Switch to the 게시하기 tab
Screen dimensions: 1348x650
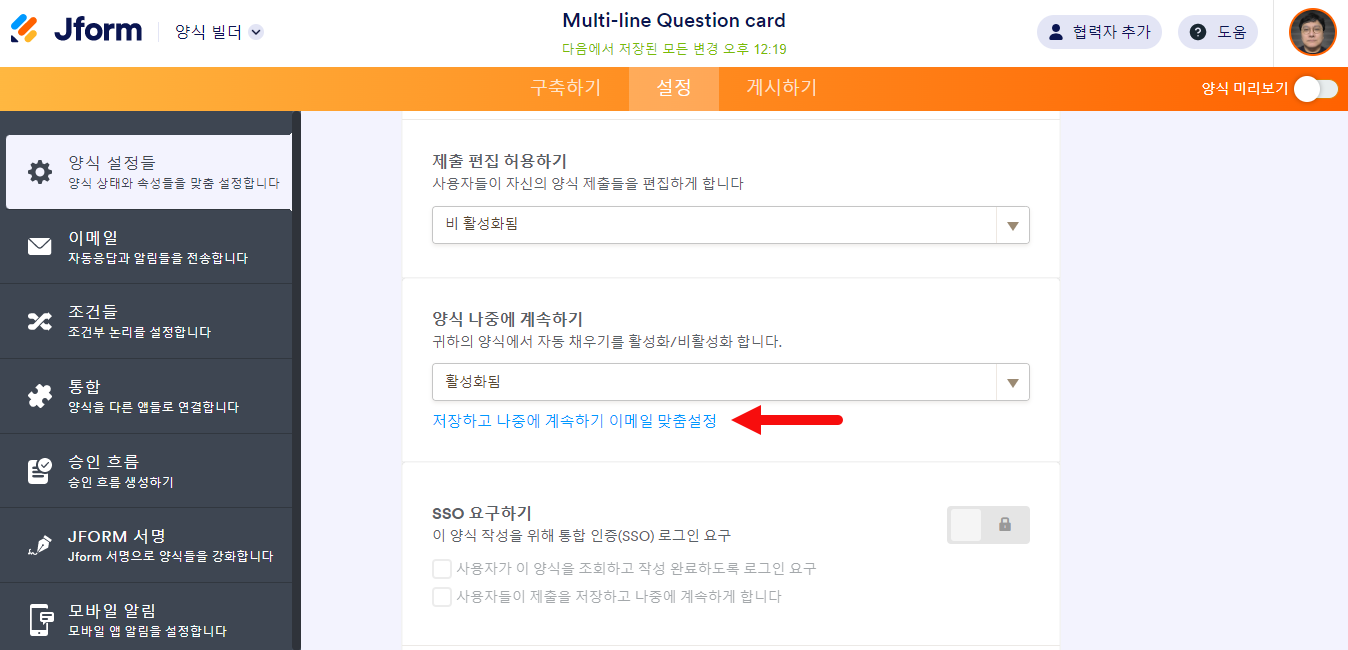pos(781,88)
